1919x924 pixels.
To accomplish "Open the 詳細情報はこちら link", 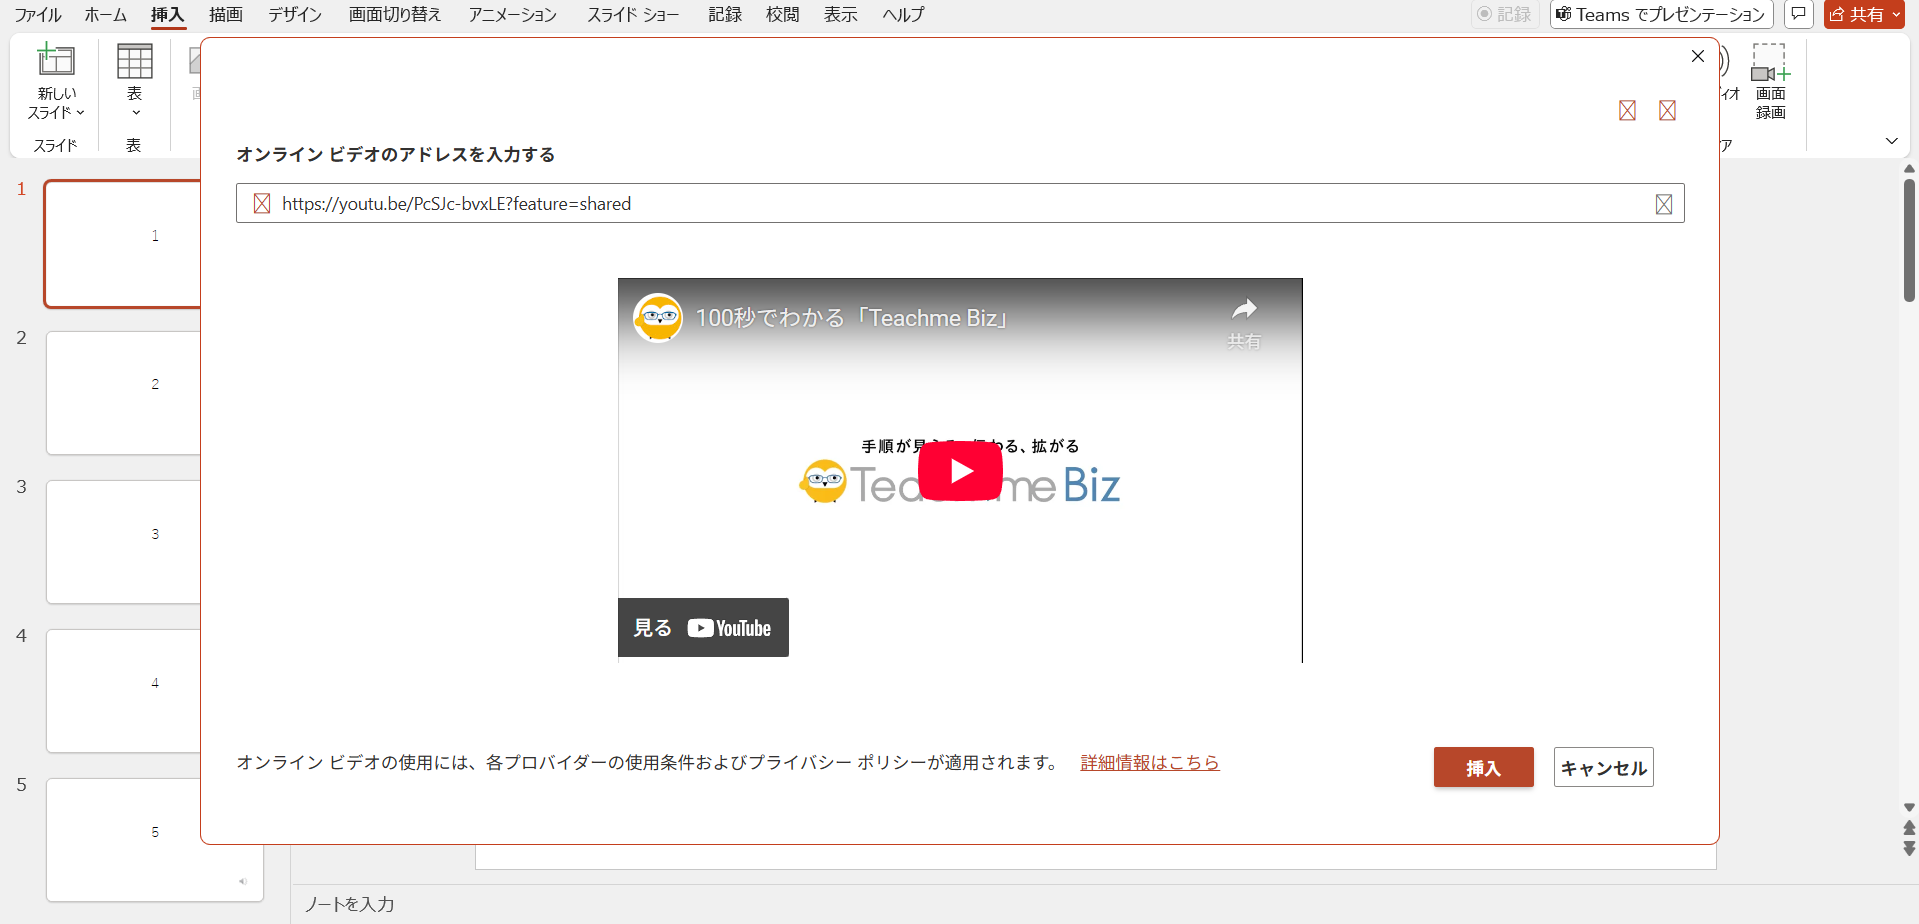I will [x=1150, y=763].
